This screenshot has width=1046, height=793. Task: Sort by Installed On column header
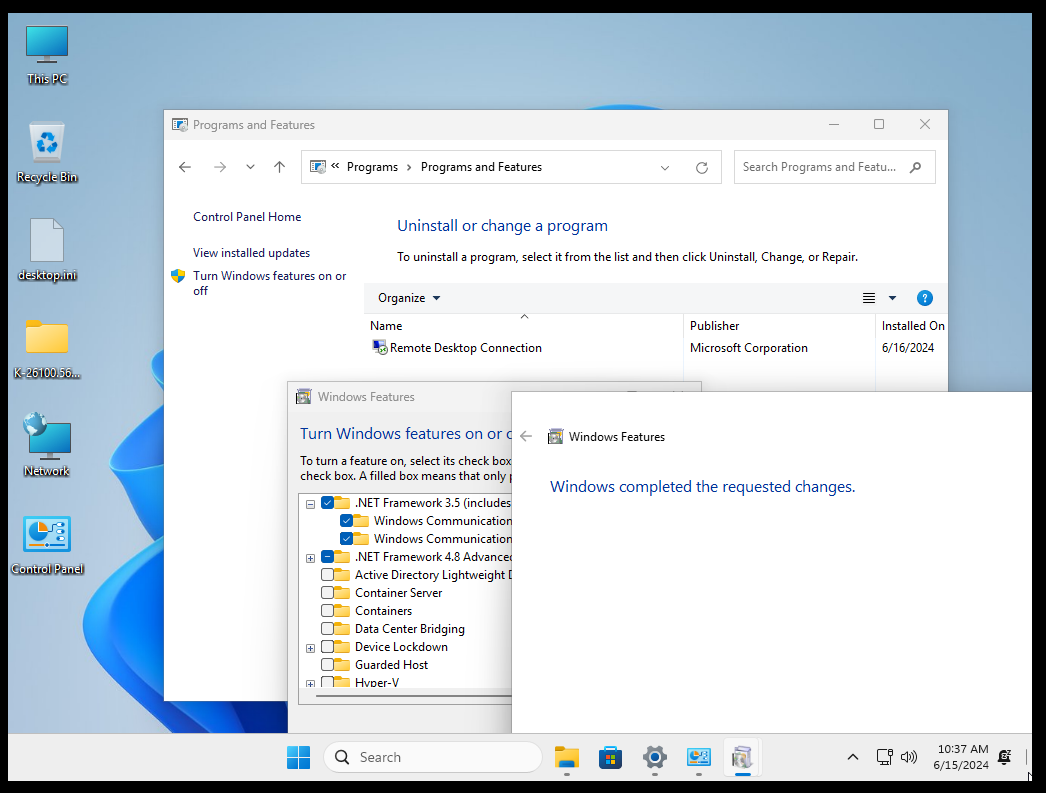pos(912,325)
